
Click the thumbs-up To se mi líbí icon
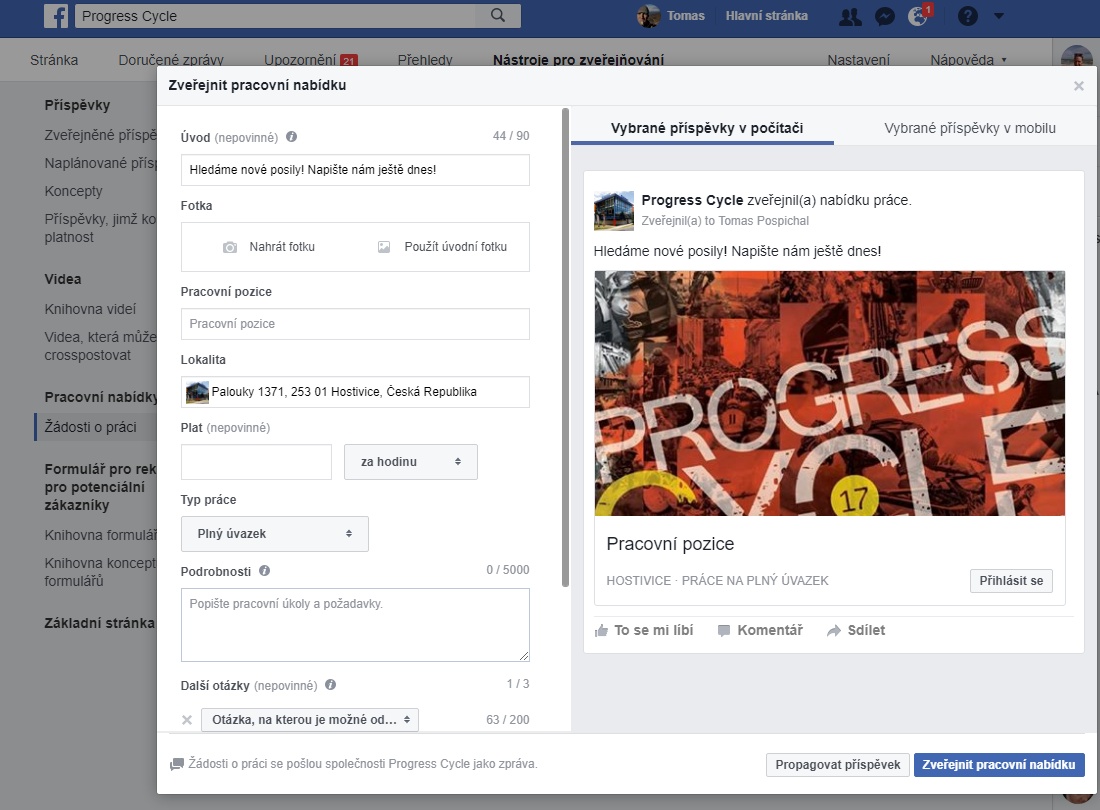tap(601, 630)
